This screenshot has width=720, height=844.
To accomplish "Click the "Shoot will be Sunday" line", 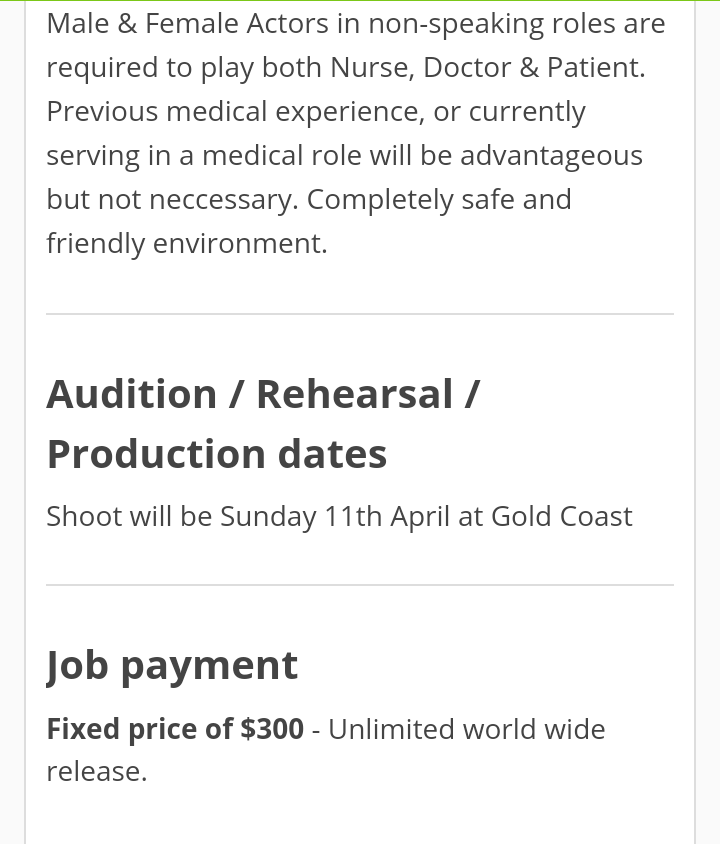I will (x=181, y=516).
